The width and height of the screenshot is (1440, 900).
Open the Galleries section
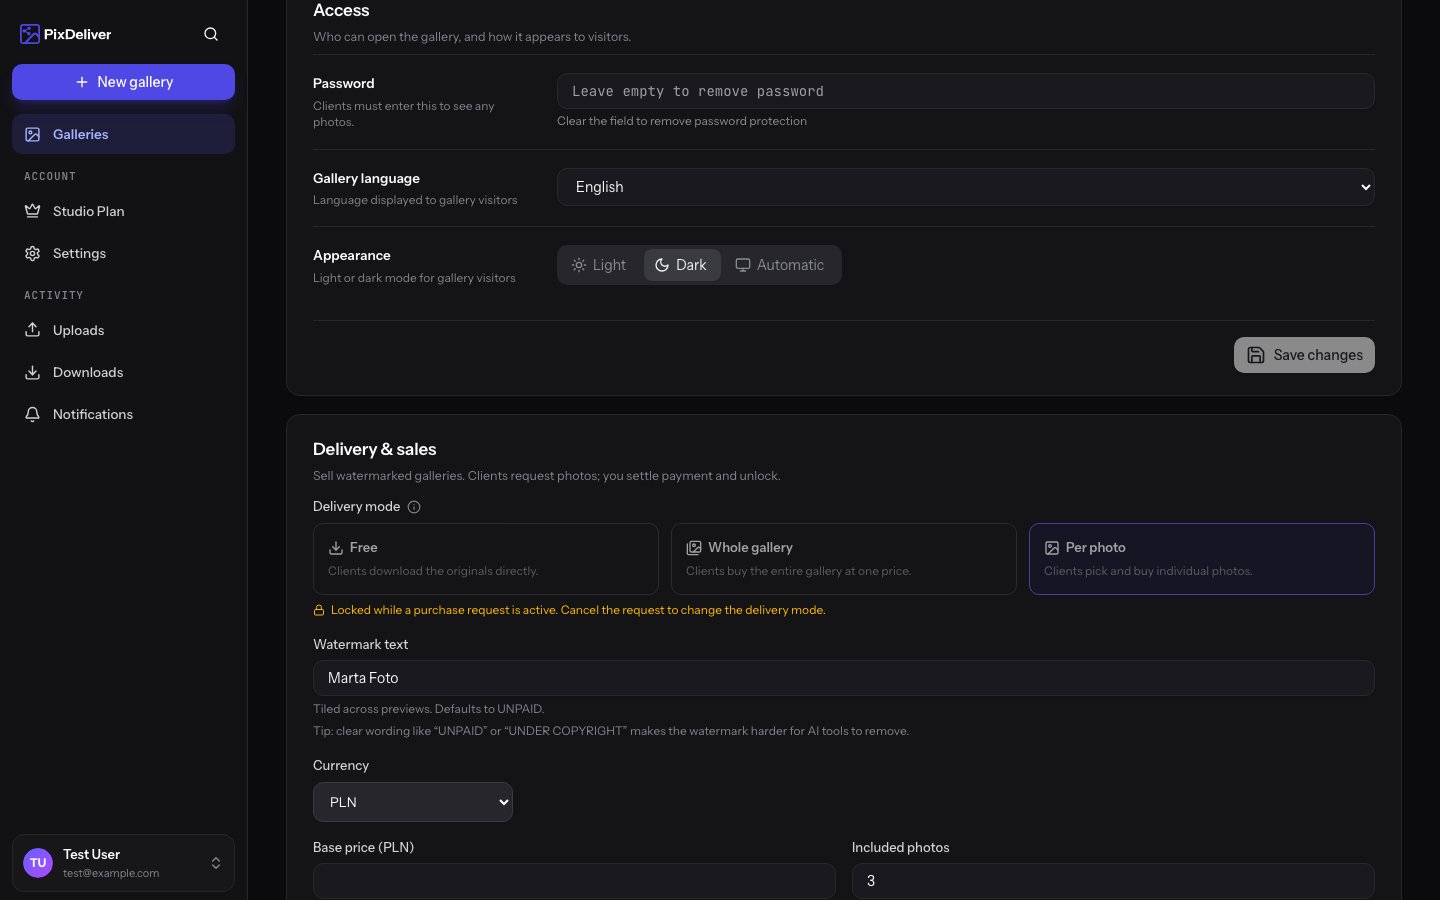click(123, 134)
